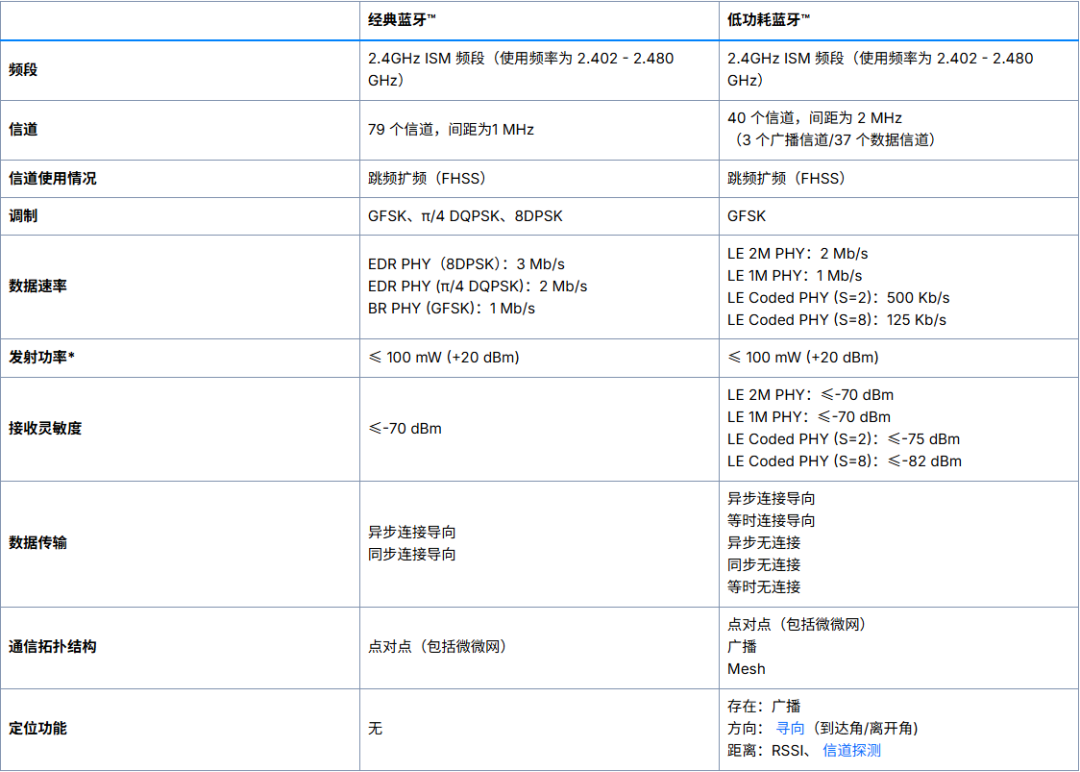Select the text 40 个信道，间距为 2 MHz
This screenshot has width=1080, height=772.
814,118
